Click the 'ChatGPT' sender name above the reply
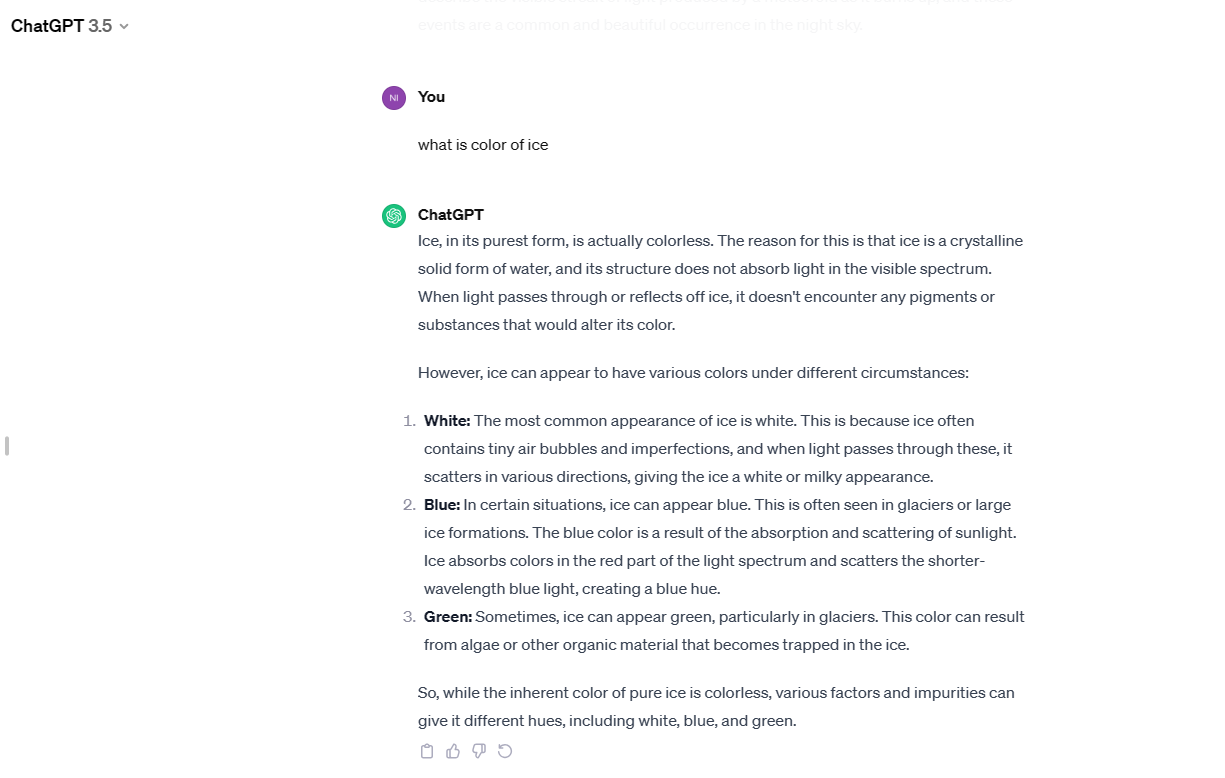 (450, 215)
